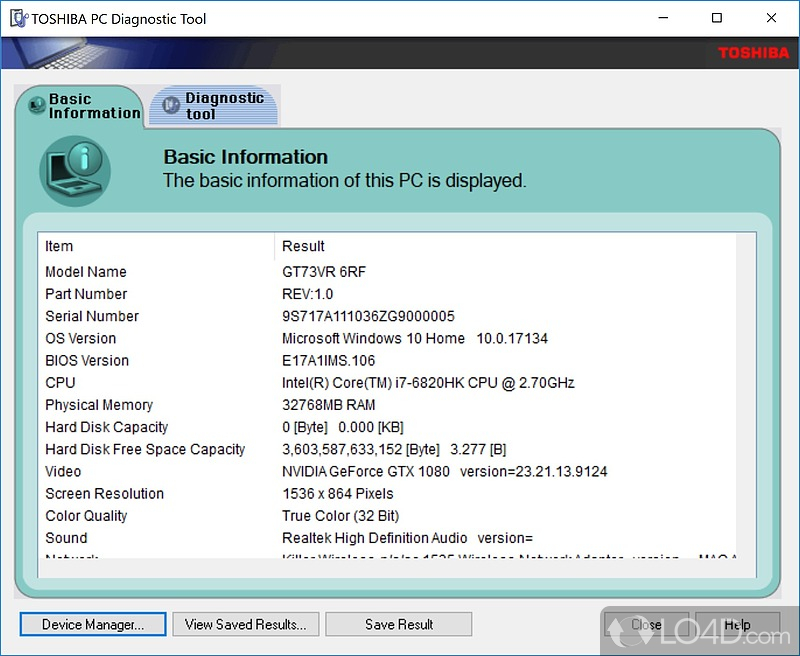Select the CPU row in the list

click(x=60, y=383)
